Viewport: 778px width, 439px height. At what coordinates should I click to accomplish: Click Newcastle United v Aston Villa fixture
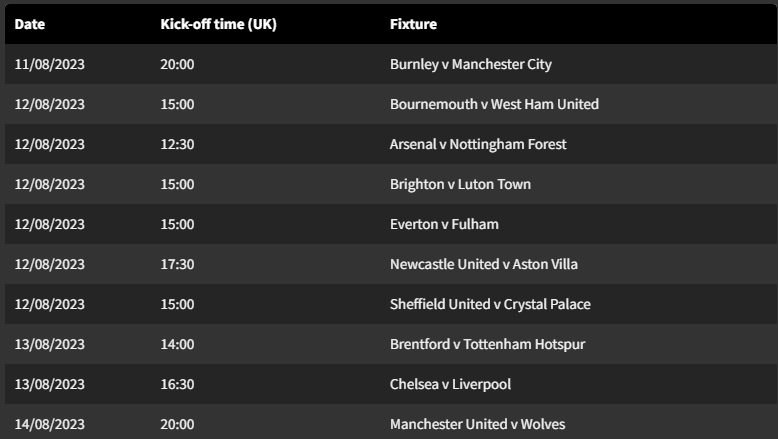click(483, 265)
